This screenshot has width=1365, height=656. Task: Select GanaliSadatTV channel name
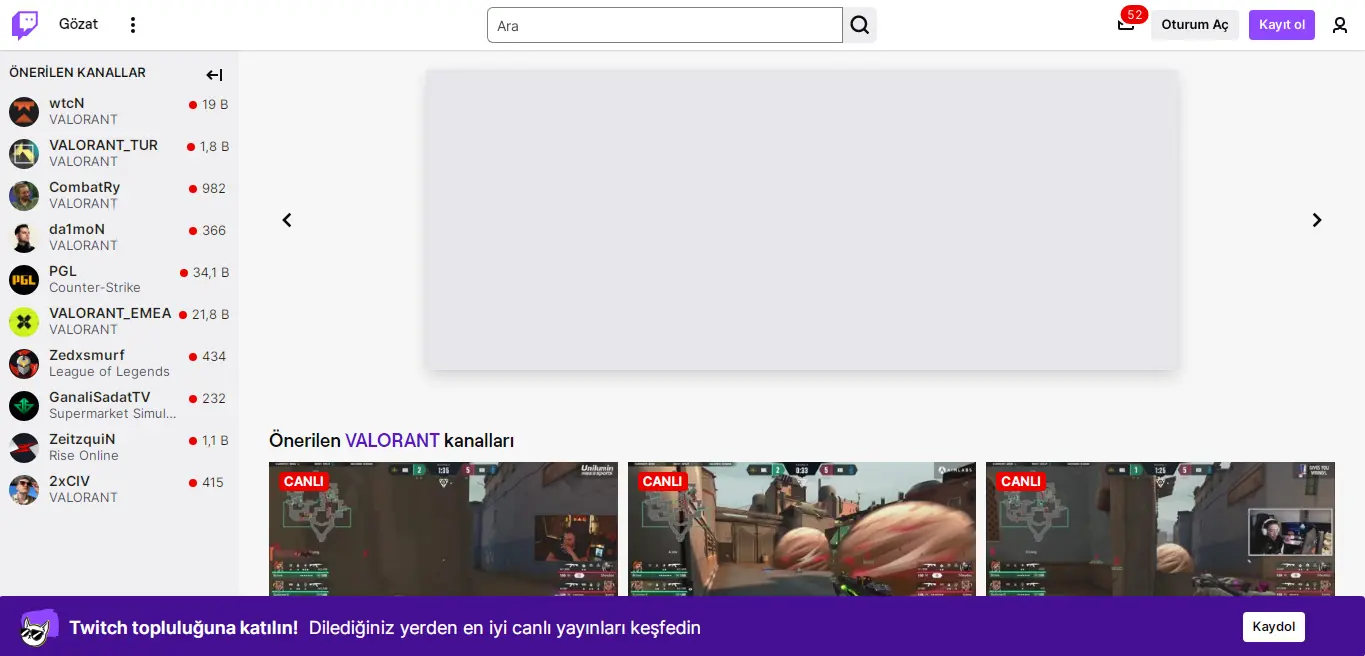point(100,397)
